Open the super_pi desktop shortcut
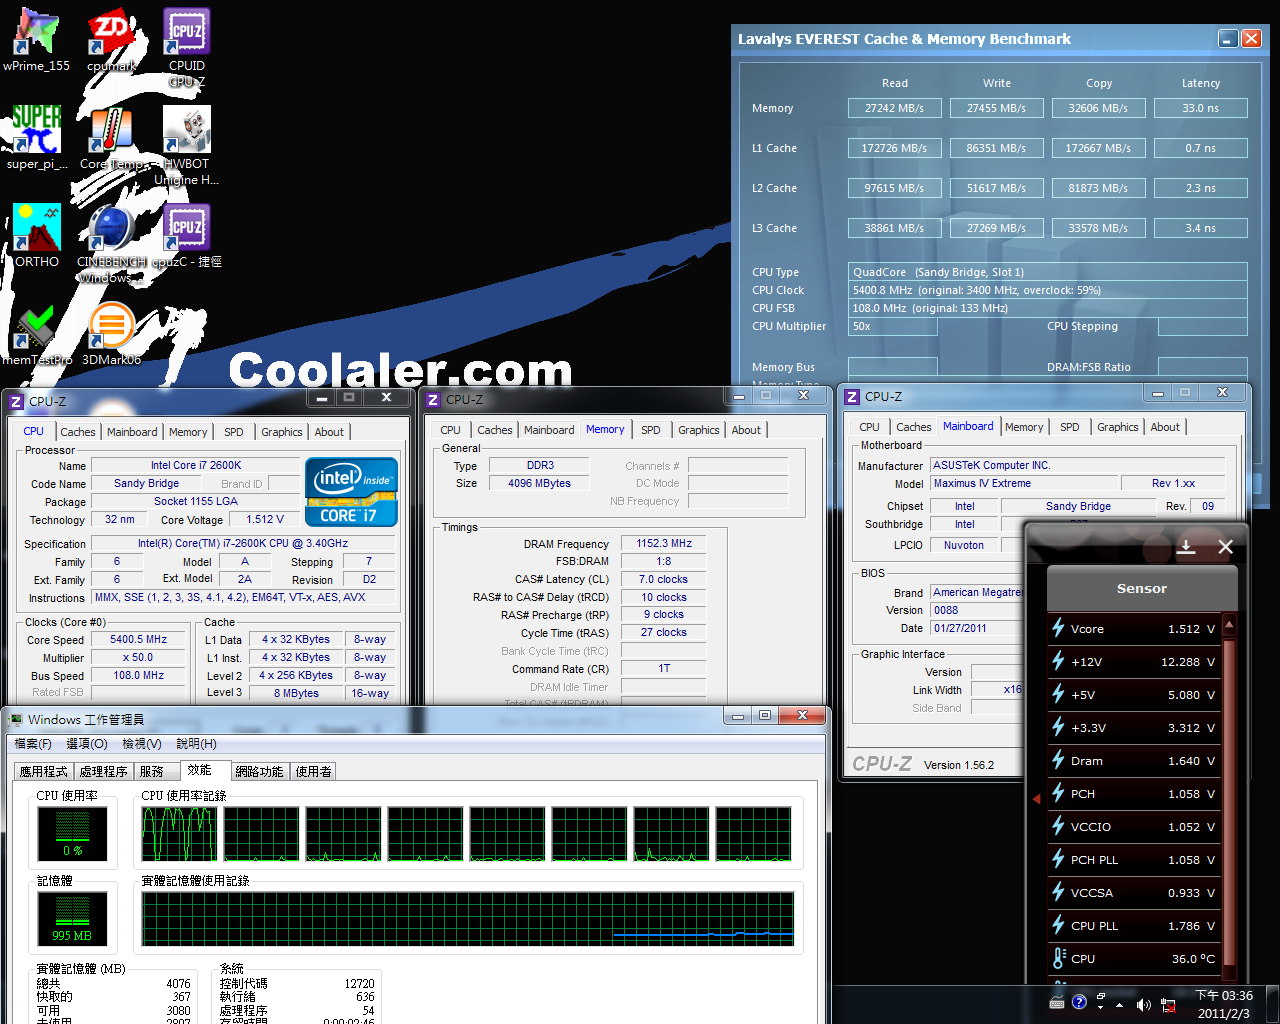Image resolution: width=1280 pixels, height=1024 pixels. 37,138
